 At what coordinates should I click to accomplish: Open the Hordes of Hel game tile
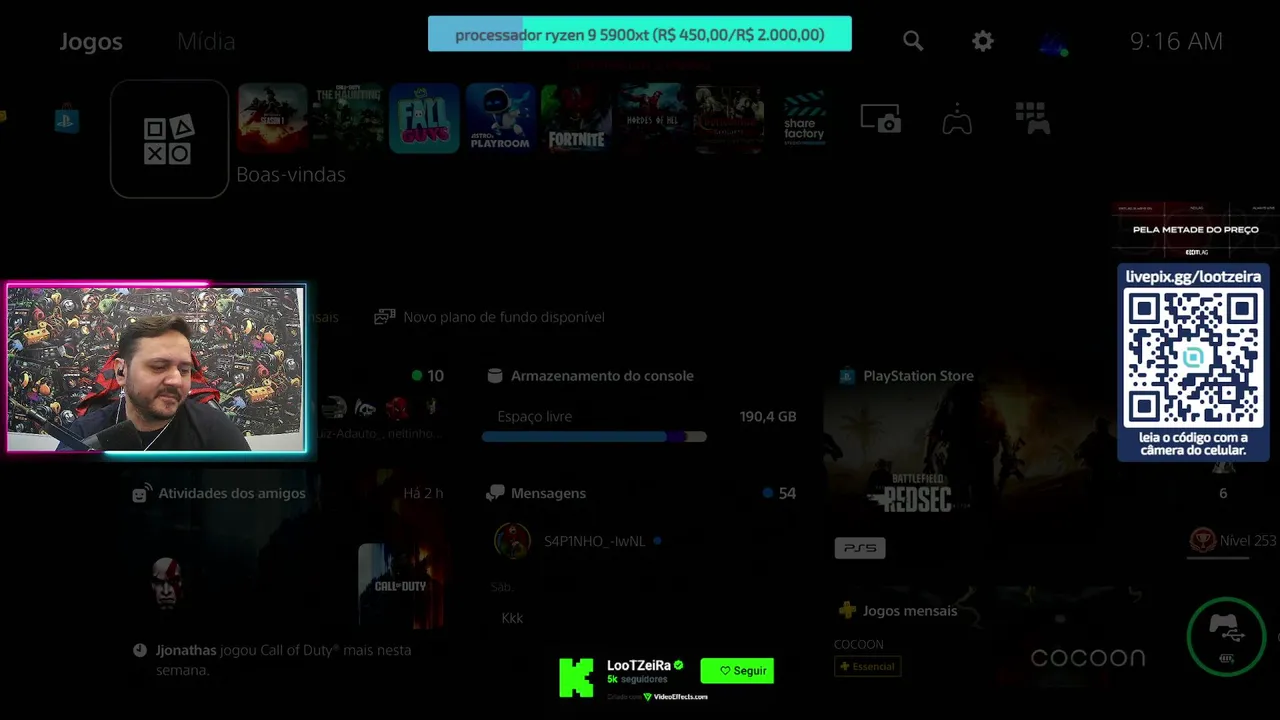click(x=652, y=118)
